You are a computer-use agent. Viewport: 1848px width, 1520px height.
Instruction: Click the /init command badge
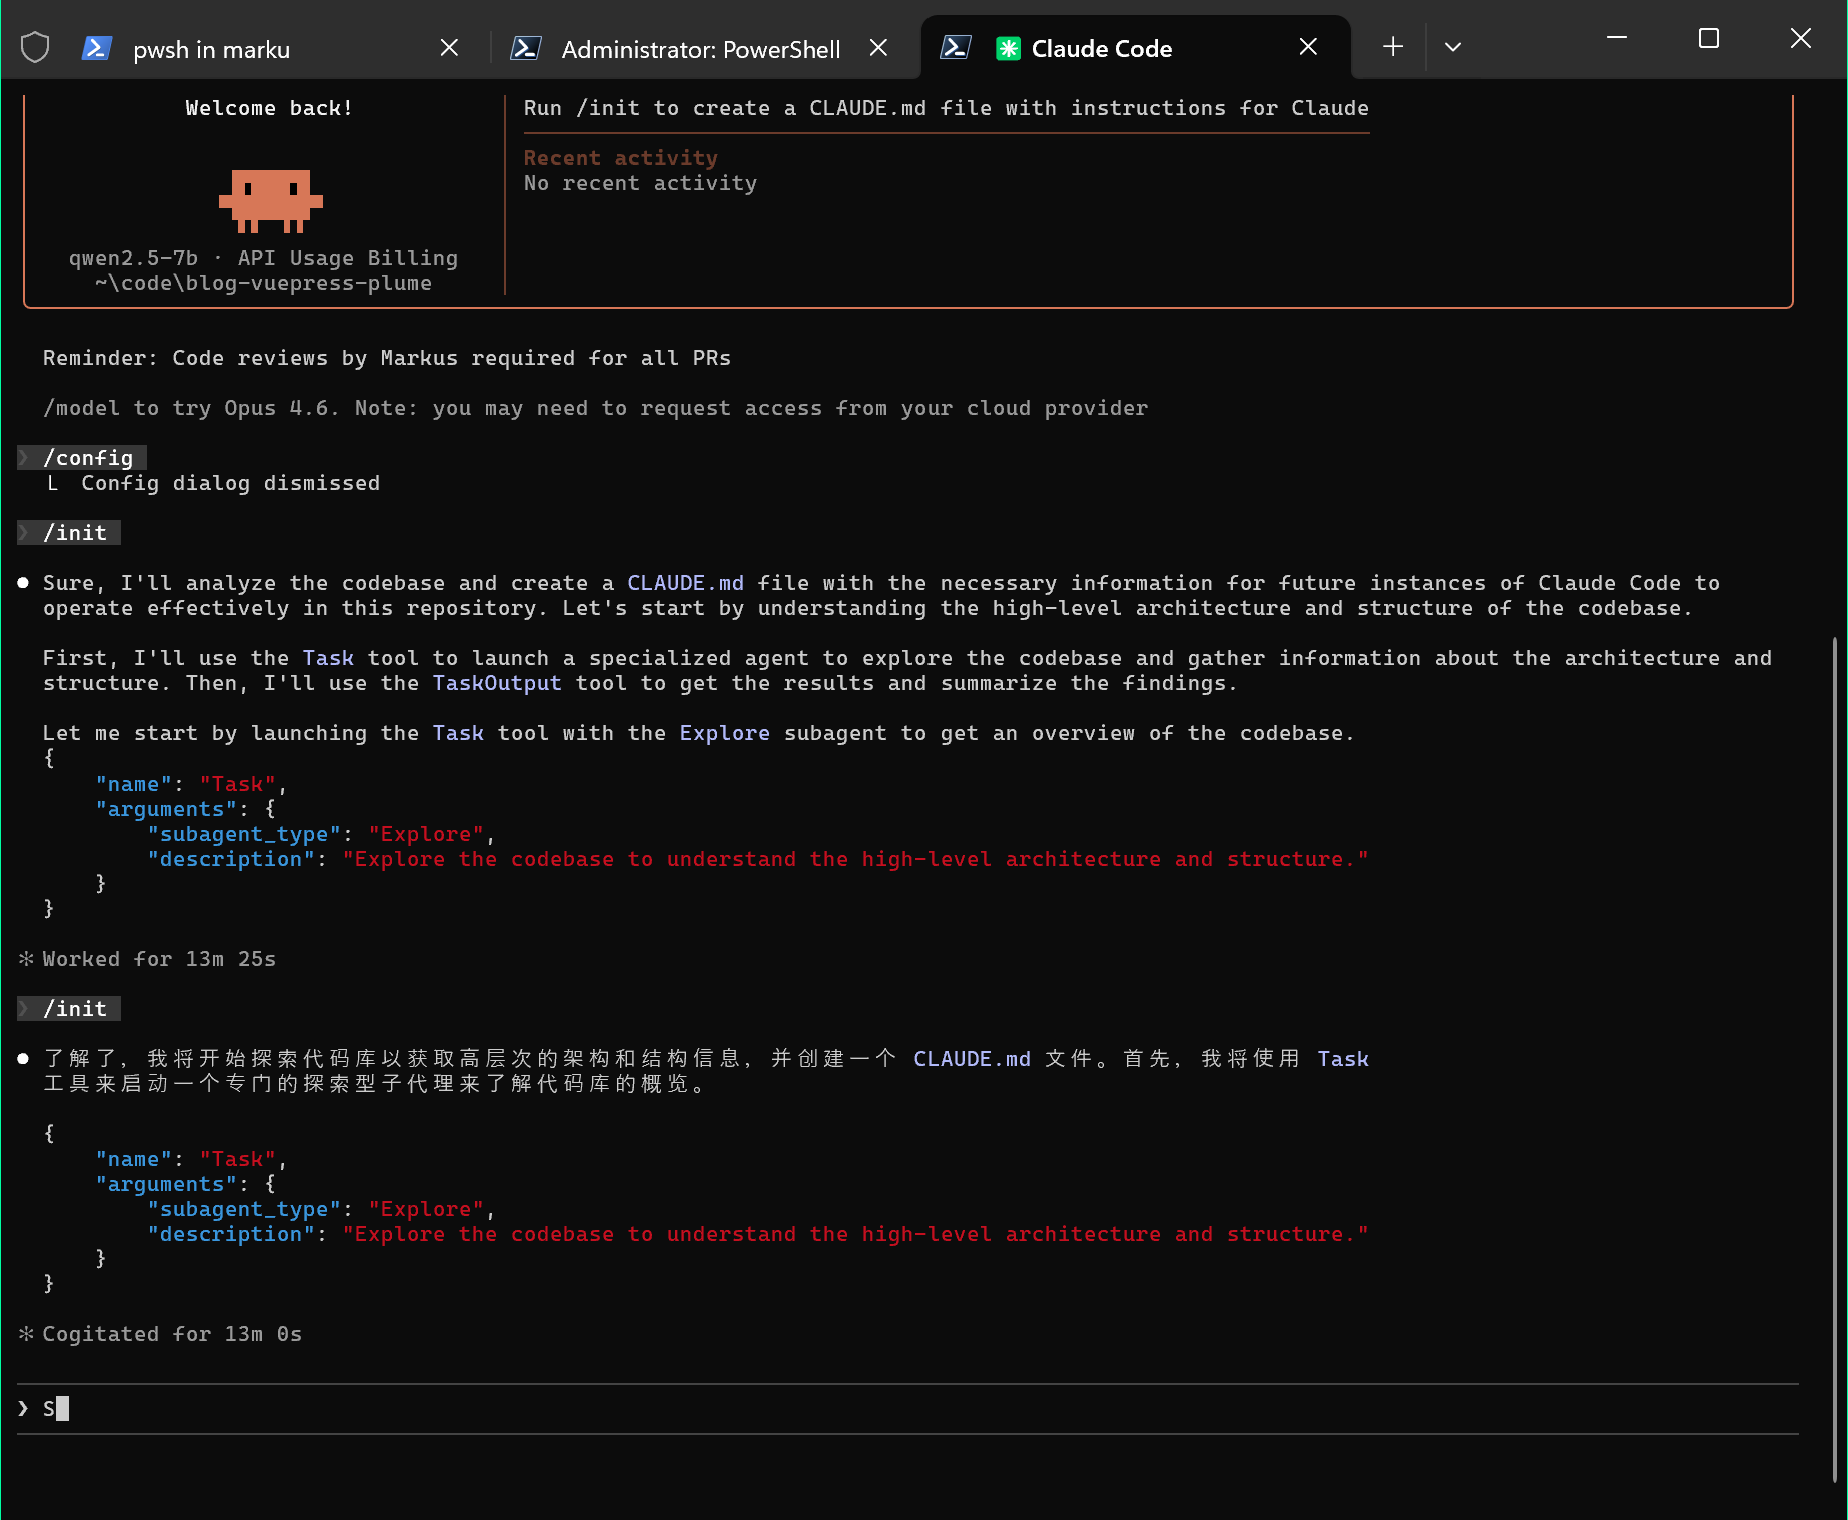tap(68, 532)
